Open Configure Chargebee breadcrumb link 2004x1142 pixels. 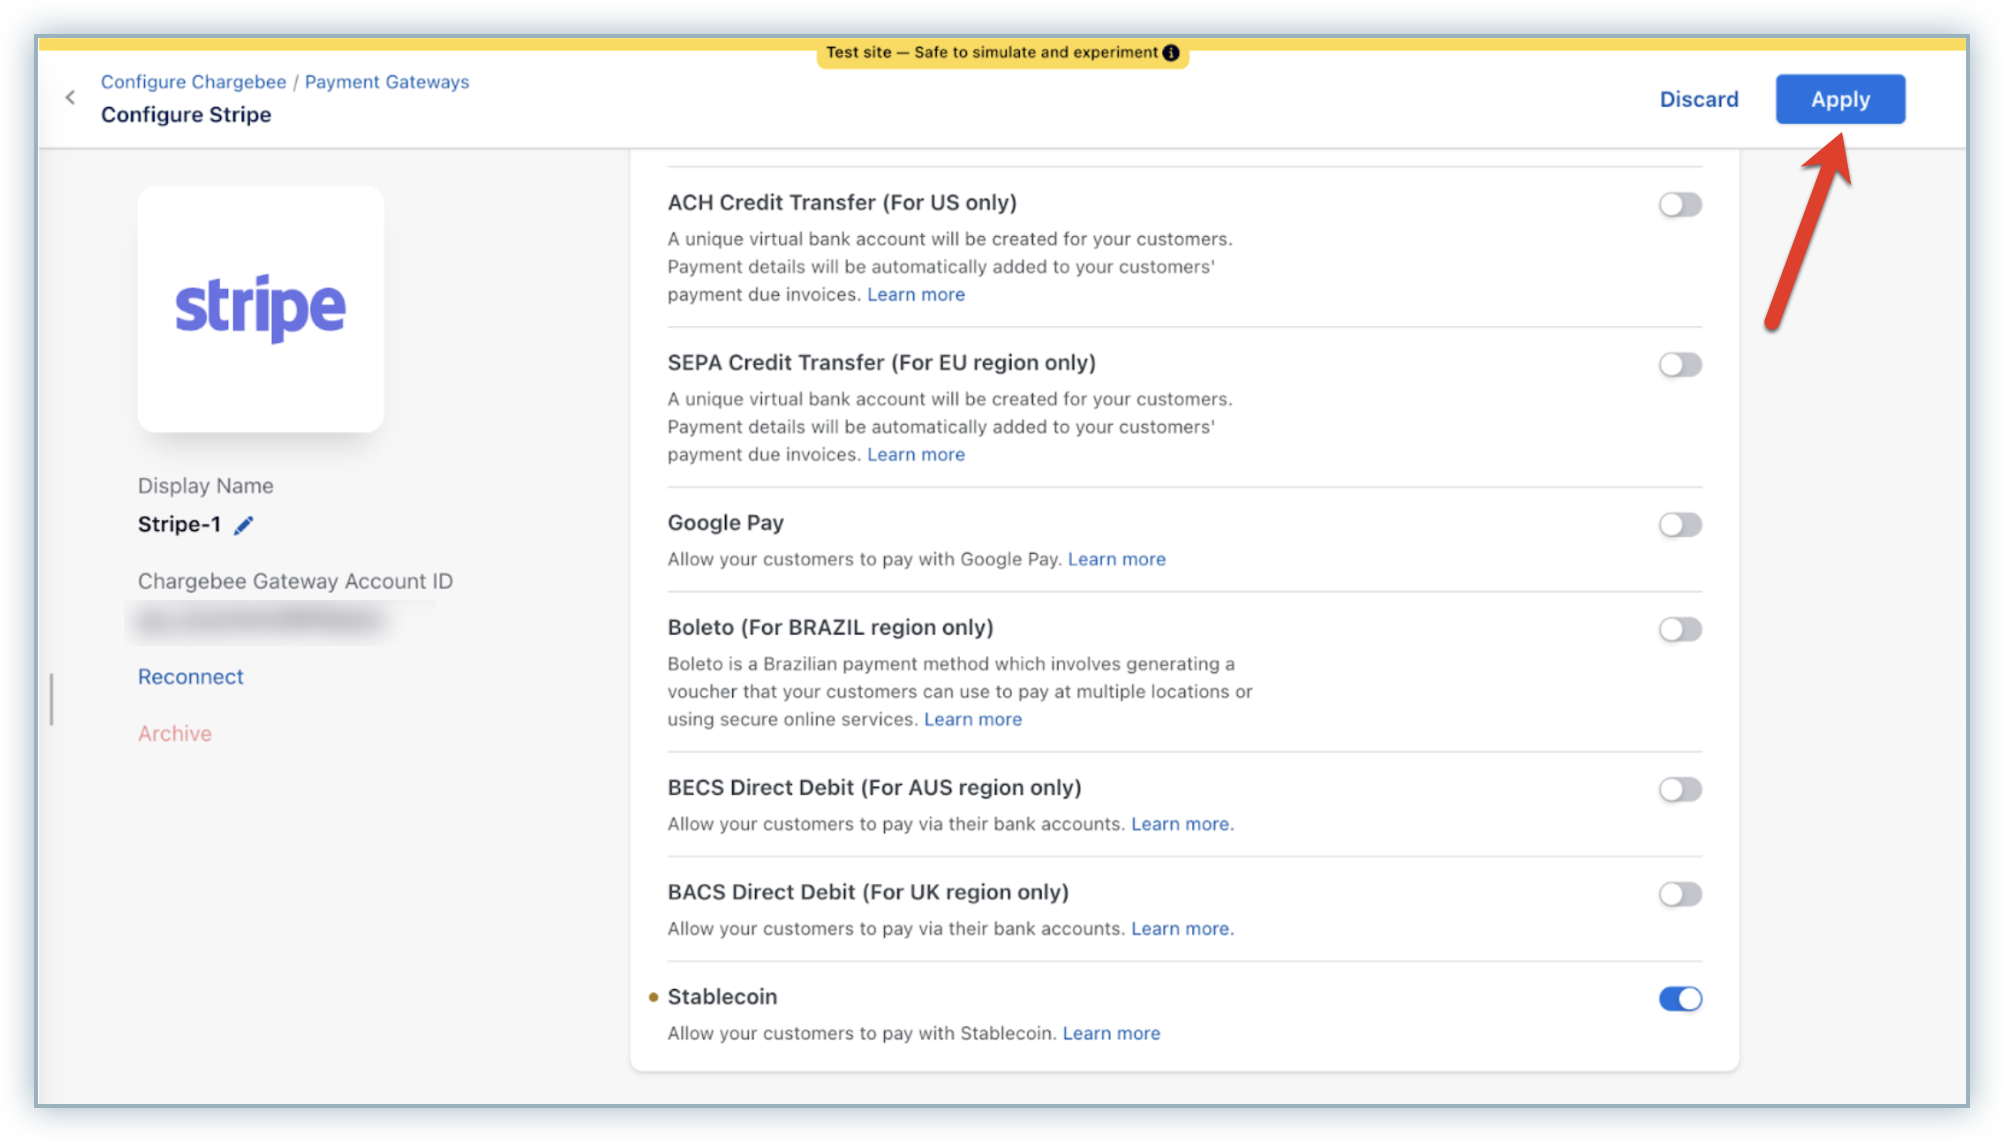pos(193,82)
